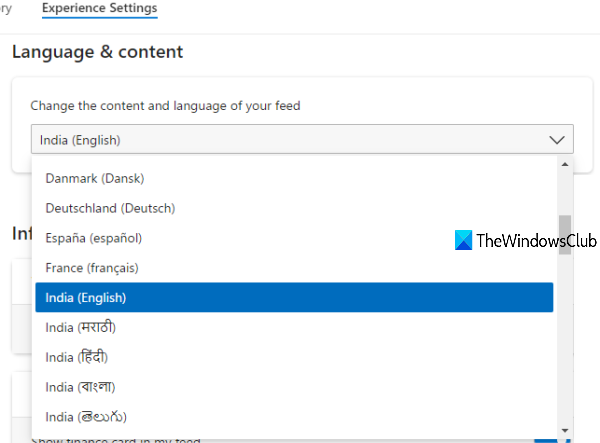Pick India (हिंदी) Hindi option
600x443 pixels.
[77, 357]
